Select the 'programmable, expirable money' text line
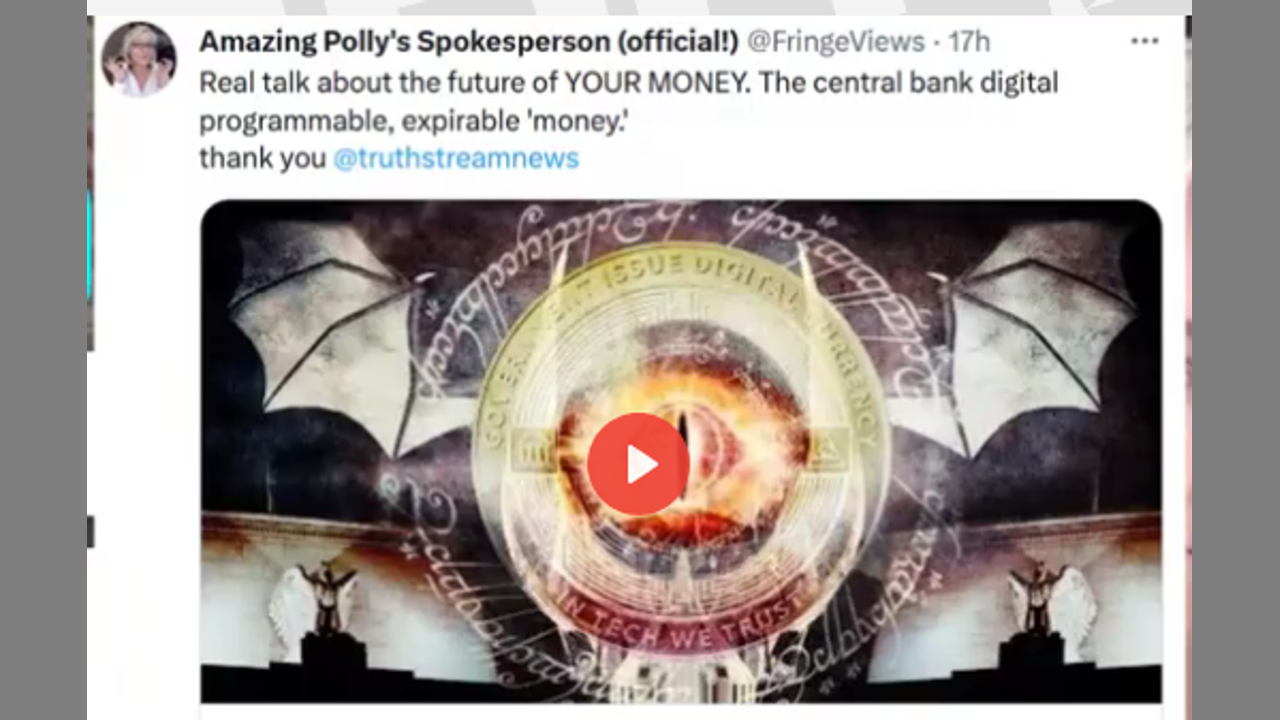Viewport: 1280px width, 720px height. pos(413,120)
